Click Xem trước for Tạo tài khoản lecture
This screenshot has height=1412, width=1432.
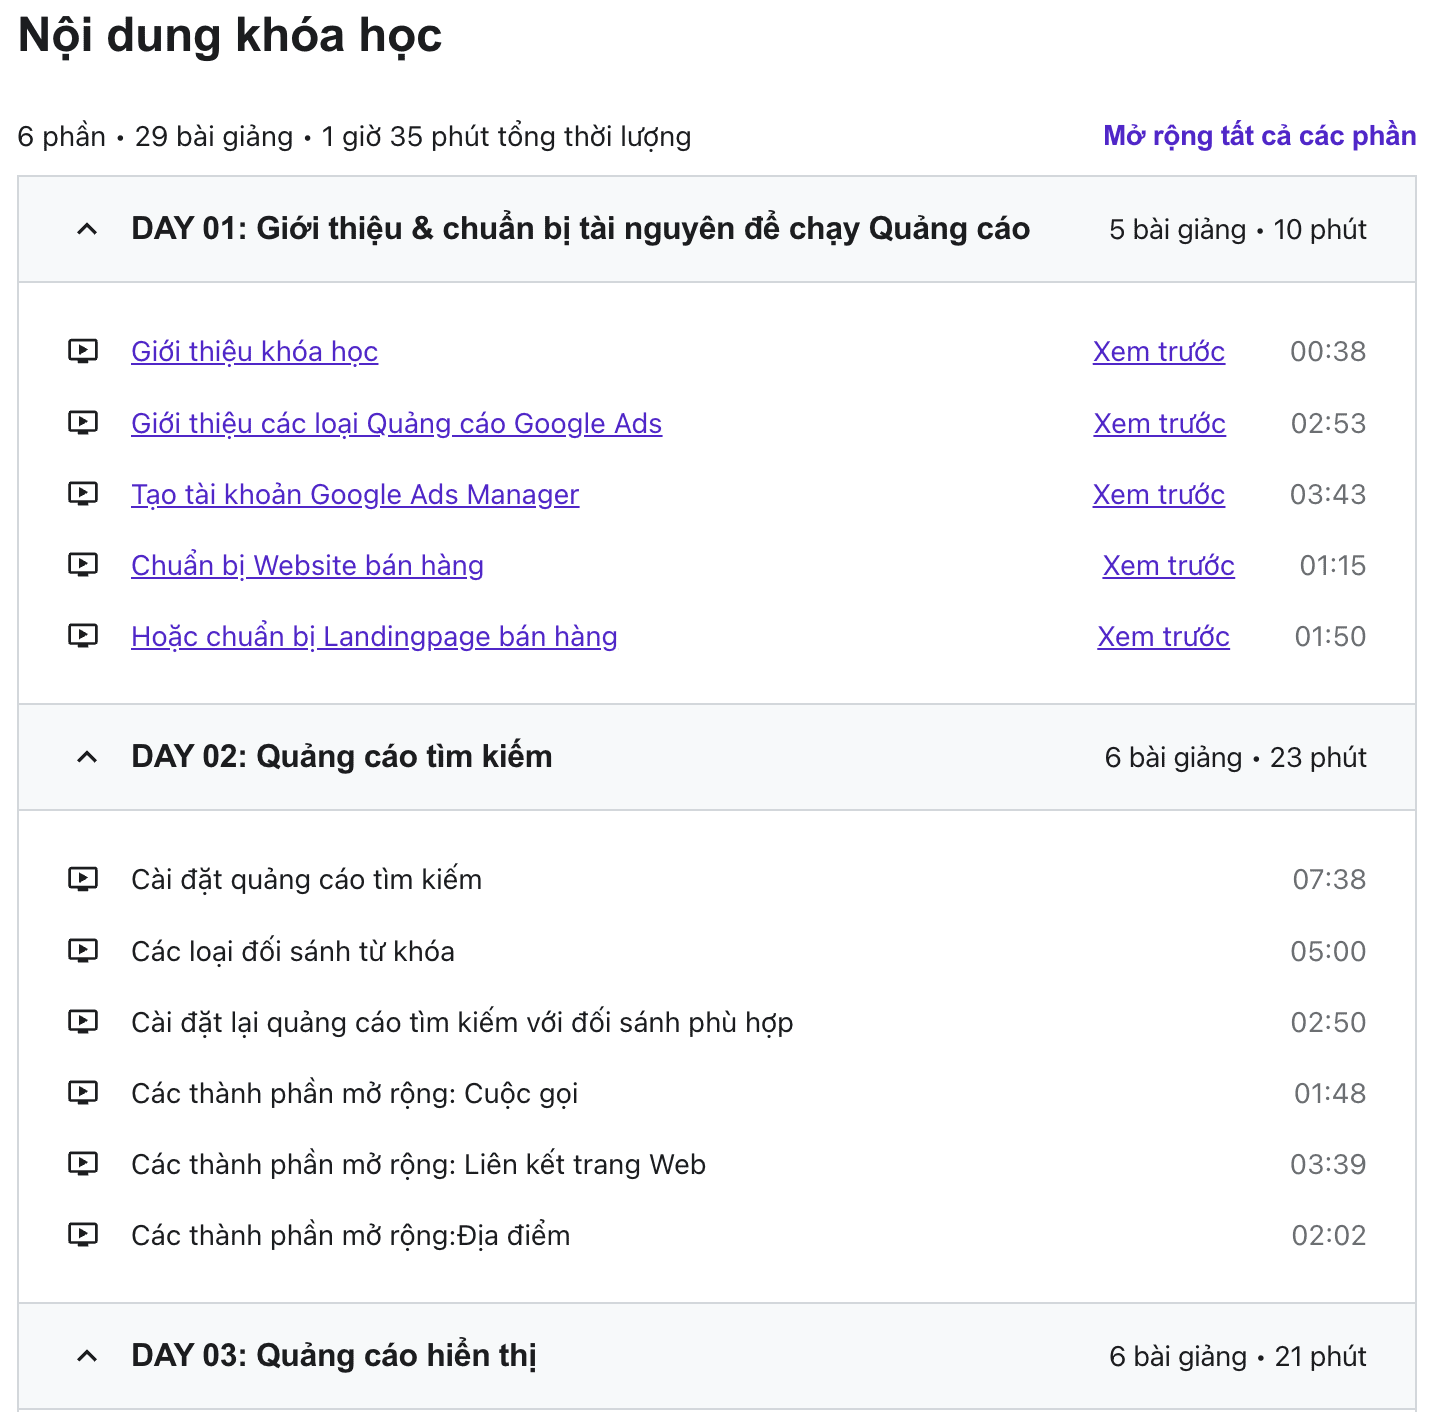(x=1159, y=495)
